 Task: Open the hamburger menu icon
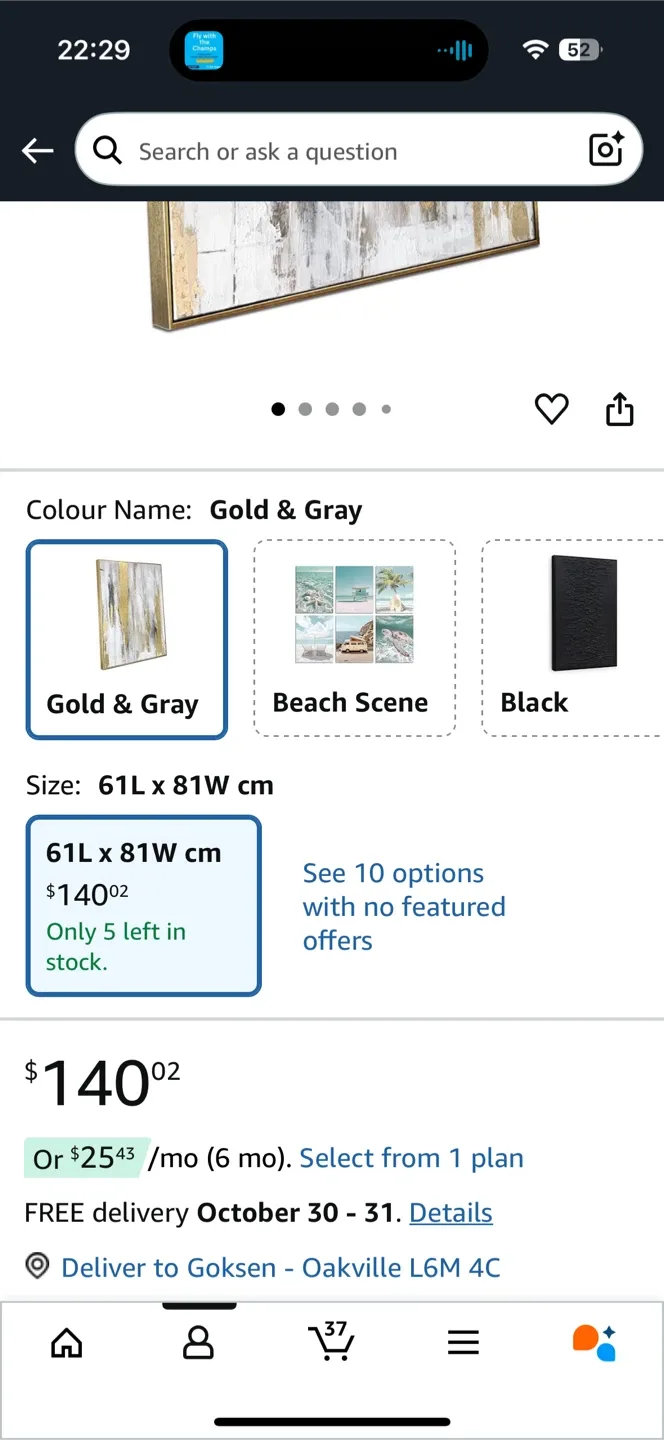tap(463, 1343)
